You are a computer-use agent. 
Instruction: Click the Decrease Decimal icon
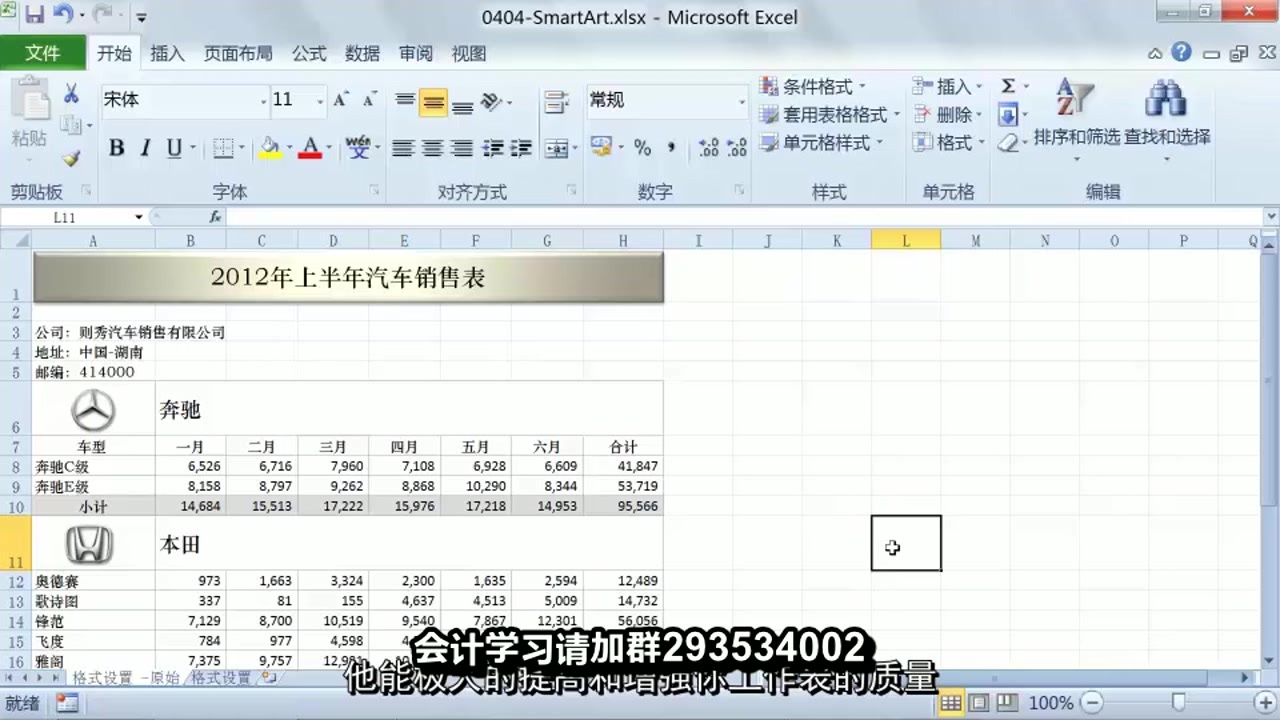737,148
